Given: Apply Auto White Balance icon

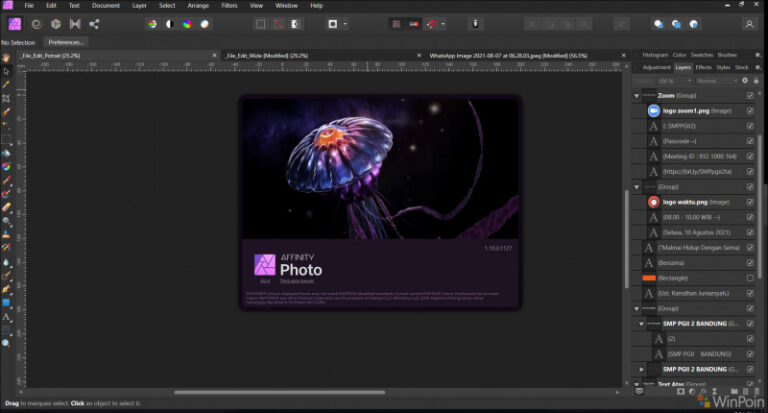Looking at the screenshot, I should 205,24.
